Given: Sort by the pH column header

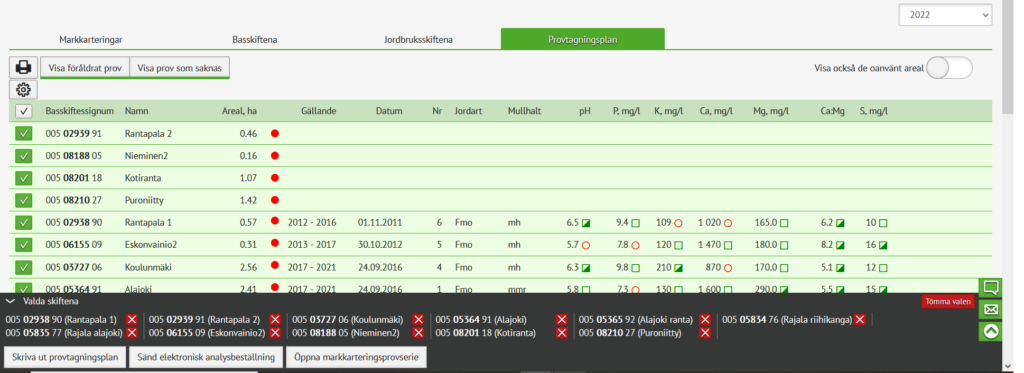Looking at the screenshot, I should tap(584, 111).
